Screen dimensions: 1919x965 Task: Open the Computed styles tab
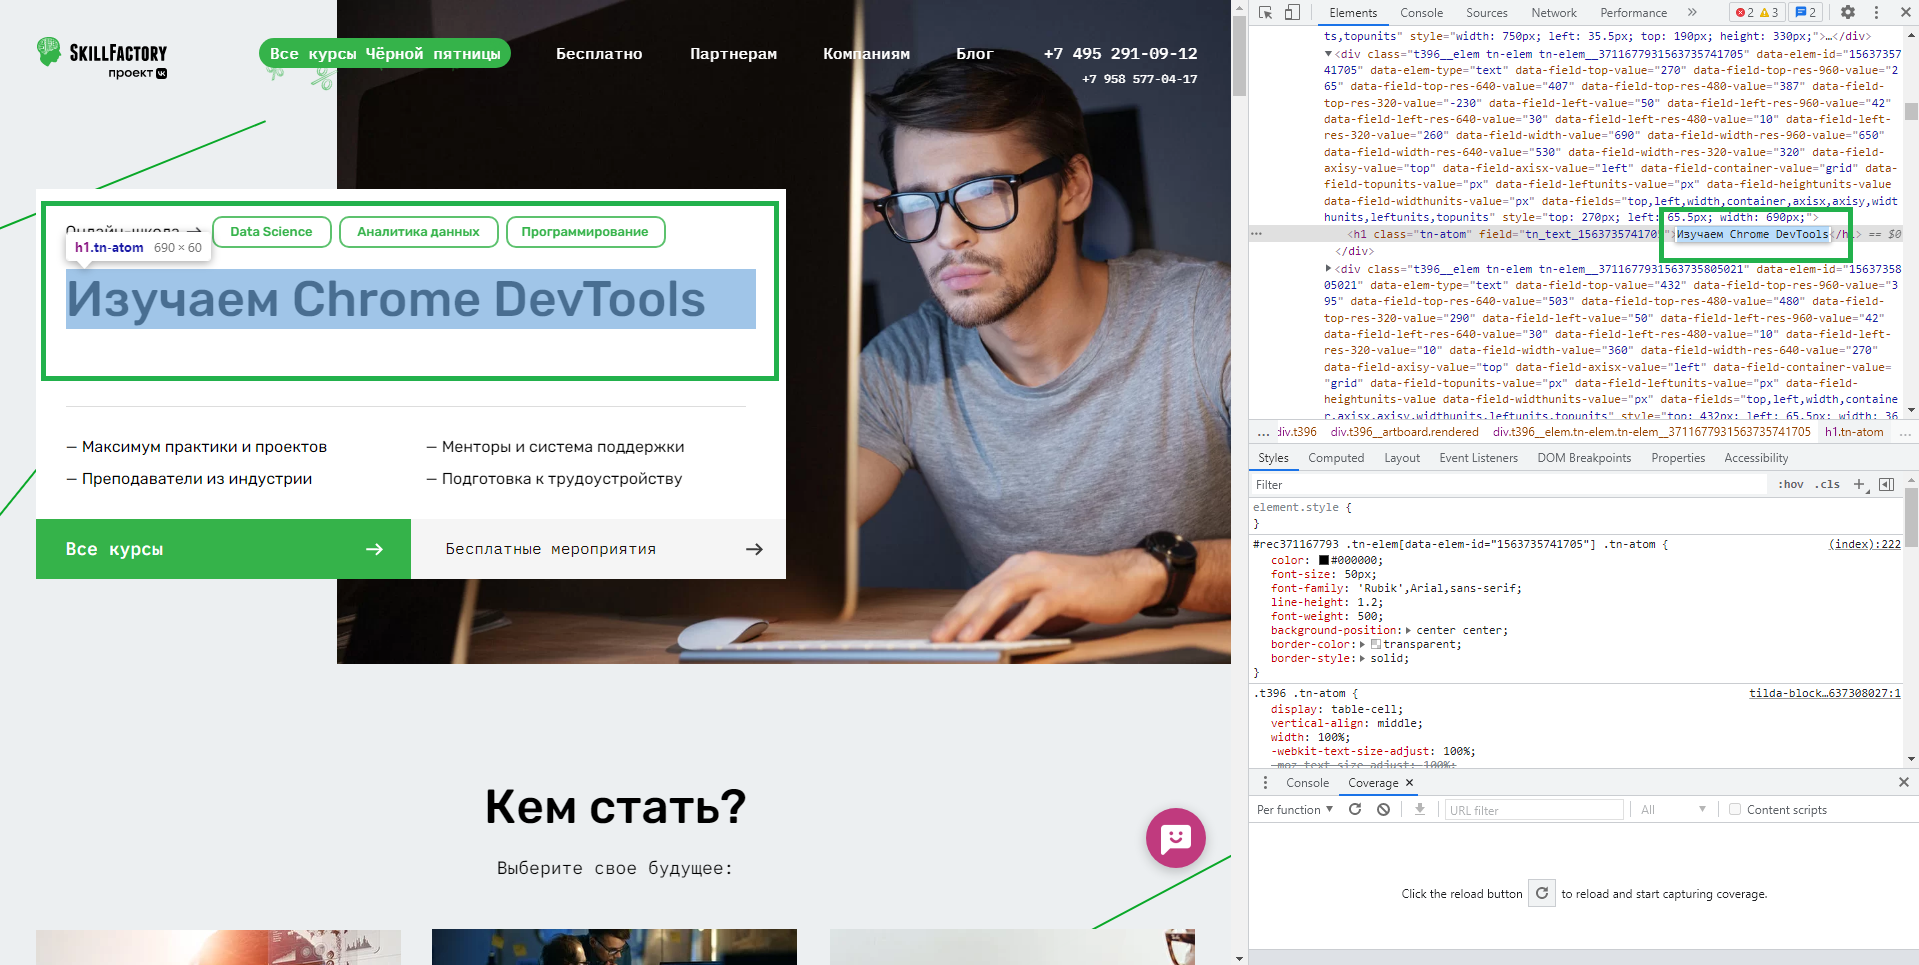(x=1335, y=458)
